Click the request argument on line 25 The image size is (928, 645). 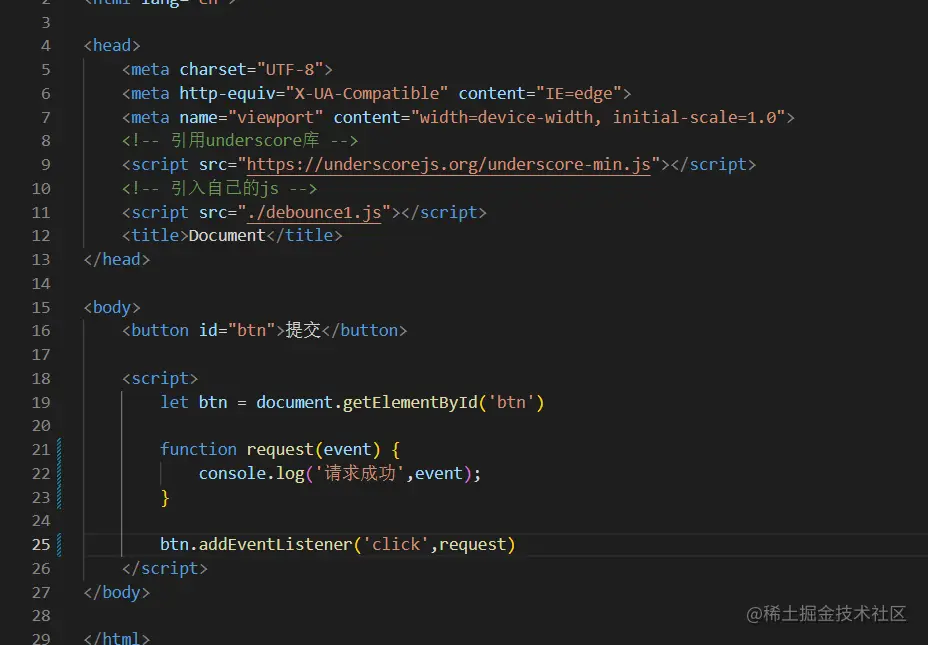click(x=473, y=544)
